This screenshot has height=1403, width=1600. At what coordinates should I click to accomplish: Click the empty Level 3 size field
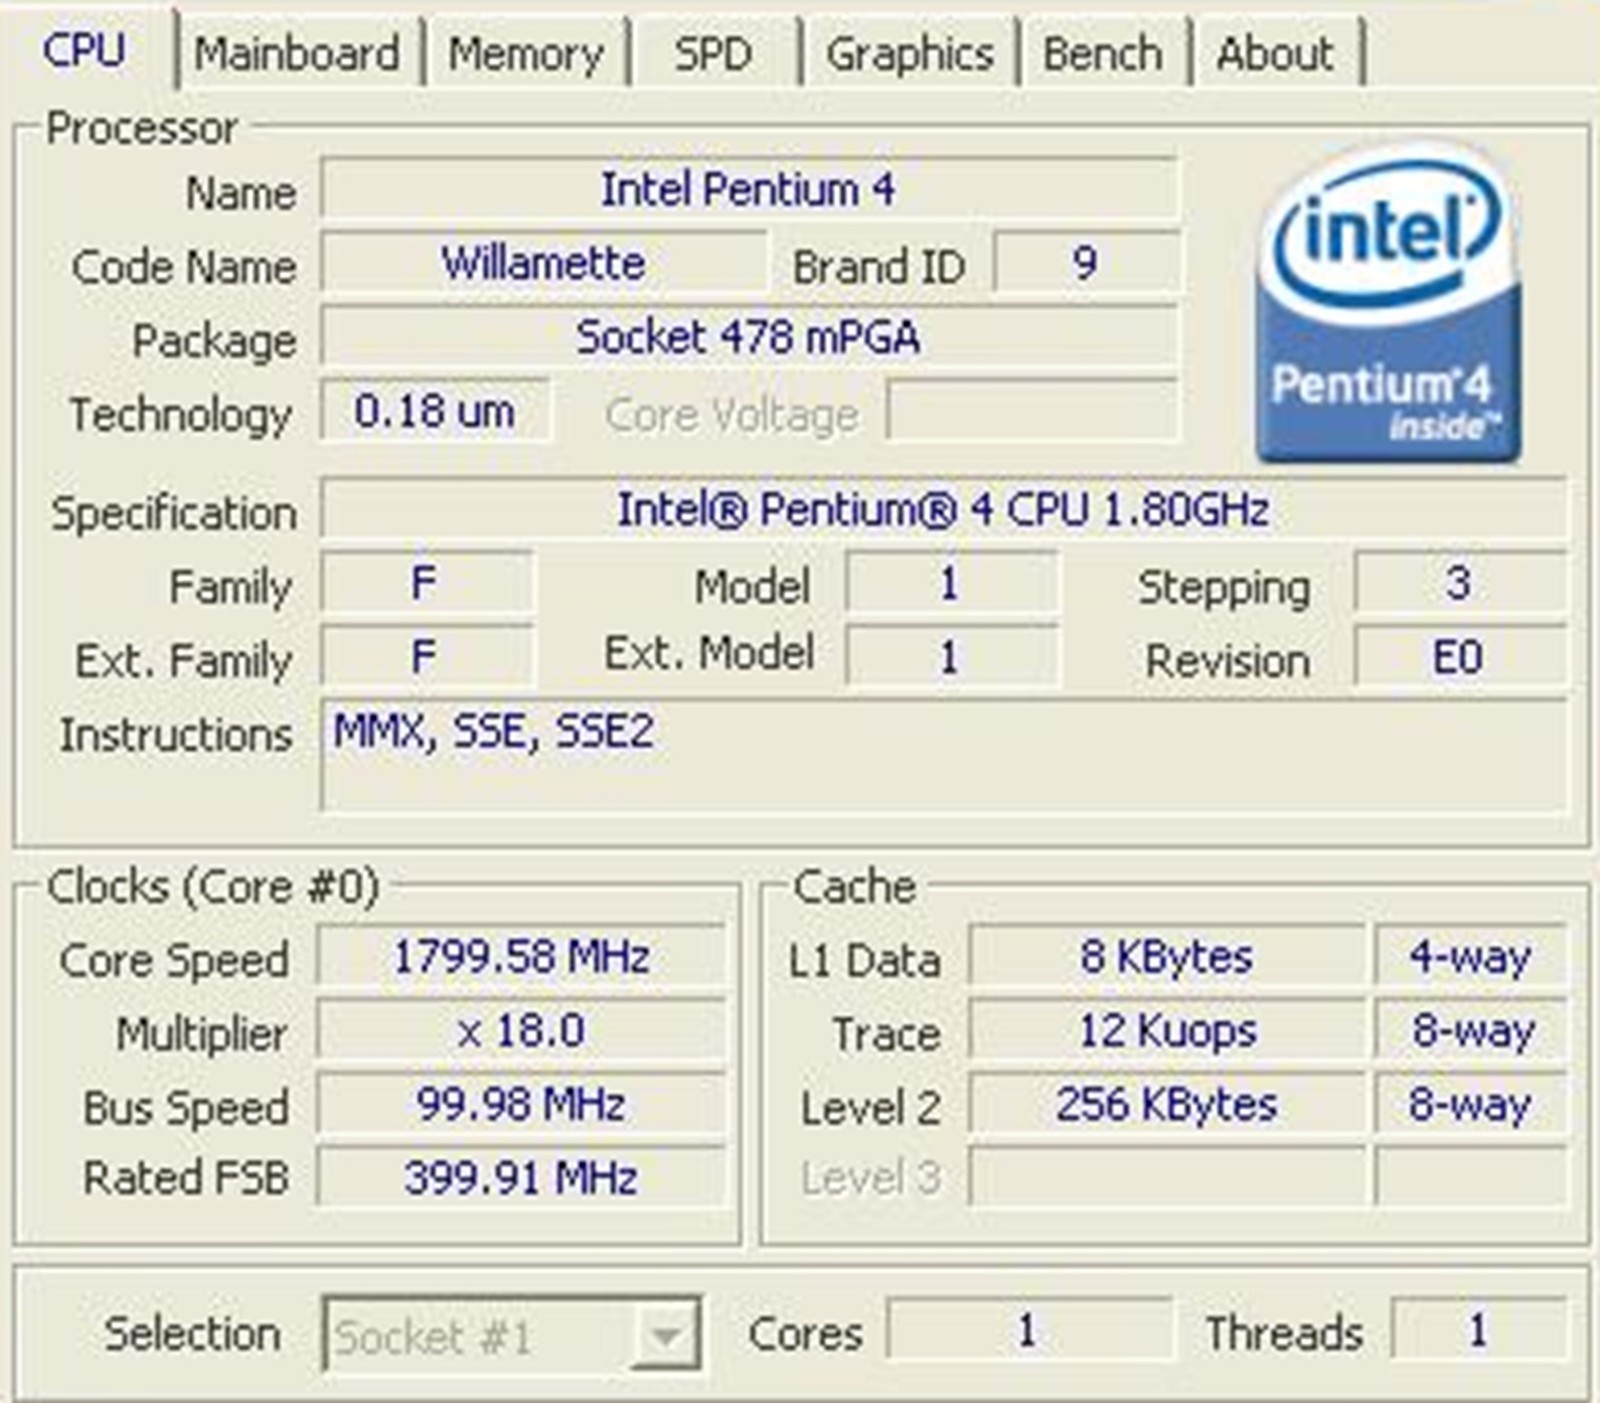(x=1167, y=1178)
